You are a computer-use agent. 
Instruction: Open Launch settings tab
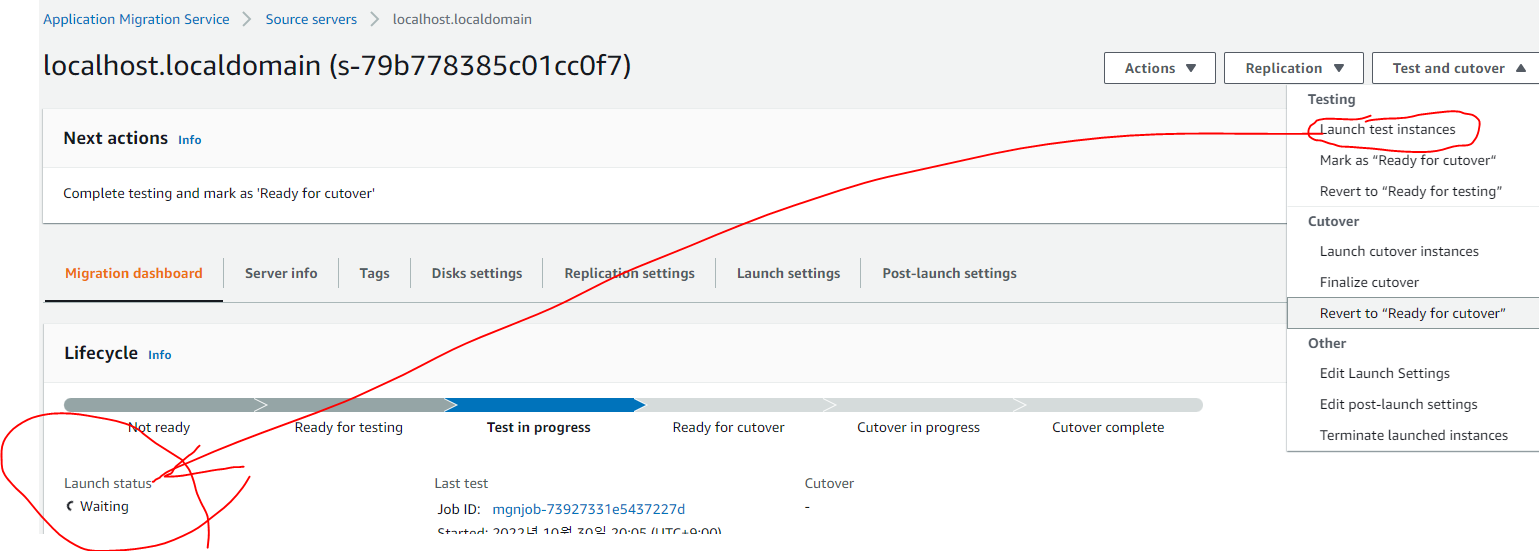coord(788,273)
